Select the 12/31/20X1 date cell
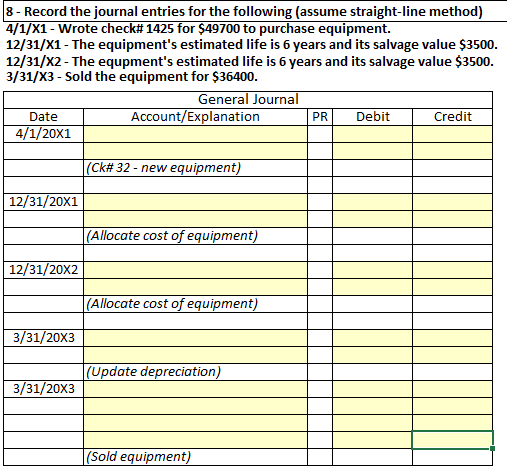This screenshot has height=470, width=507. (43, 202)
